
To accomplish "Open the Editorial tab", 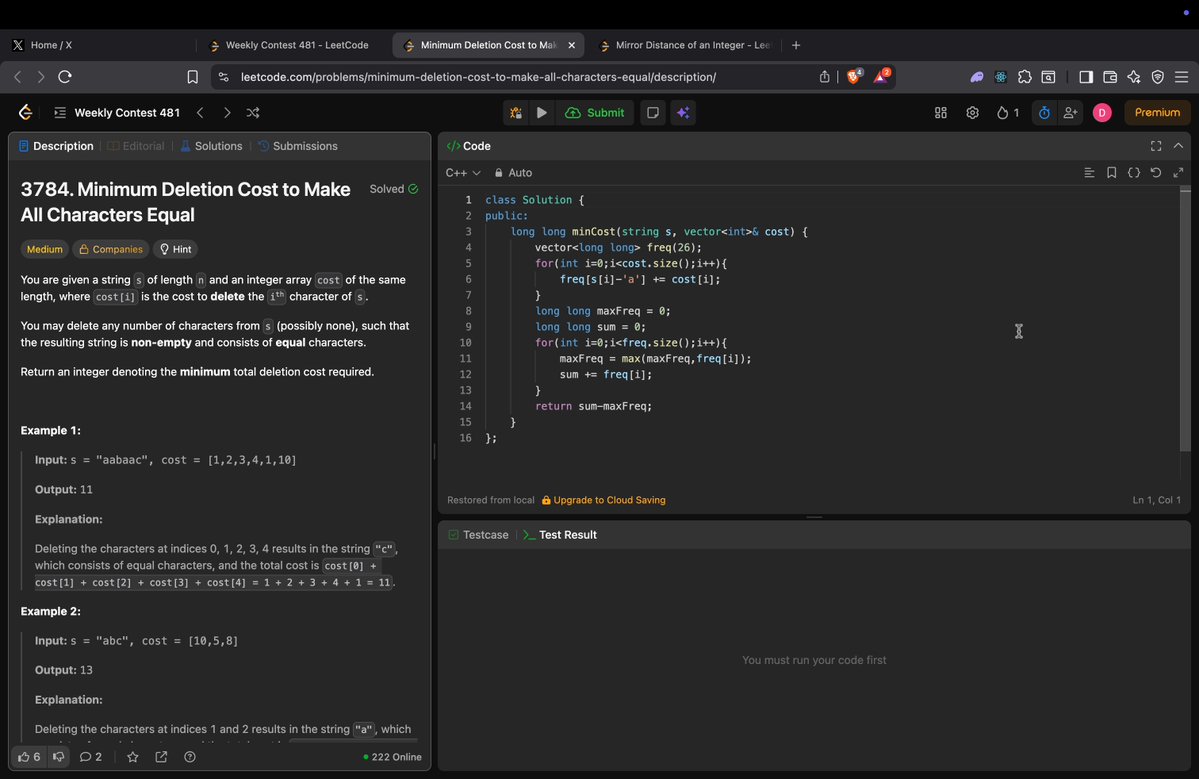I will (x=136, y=146).
